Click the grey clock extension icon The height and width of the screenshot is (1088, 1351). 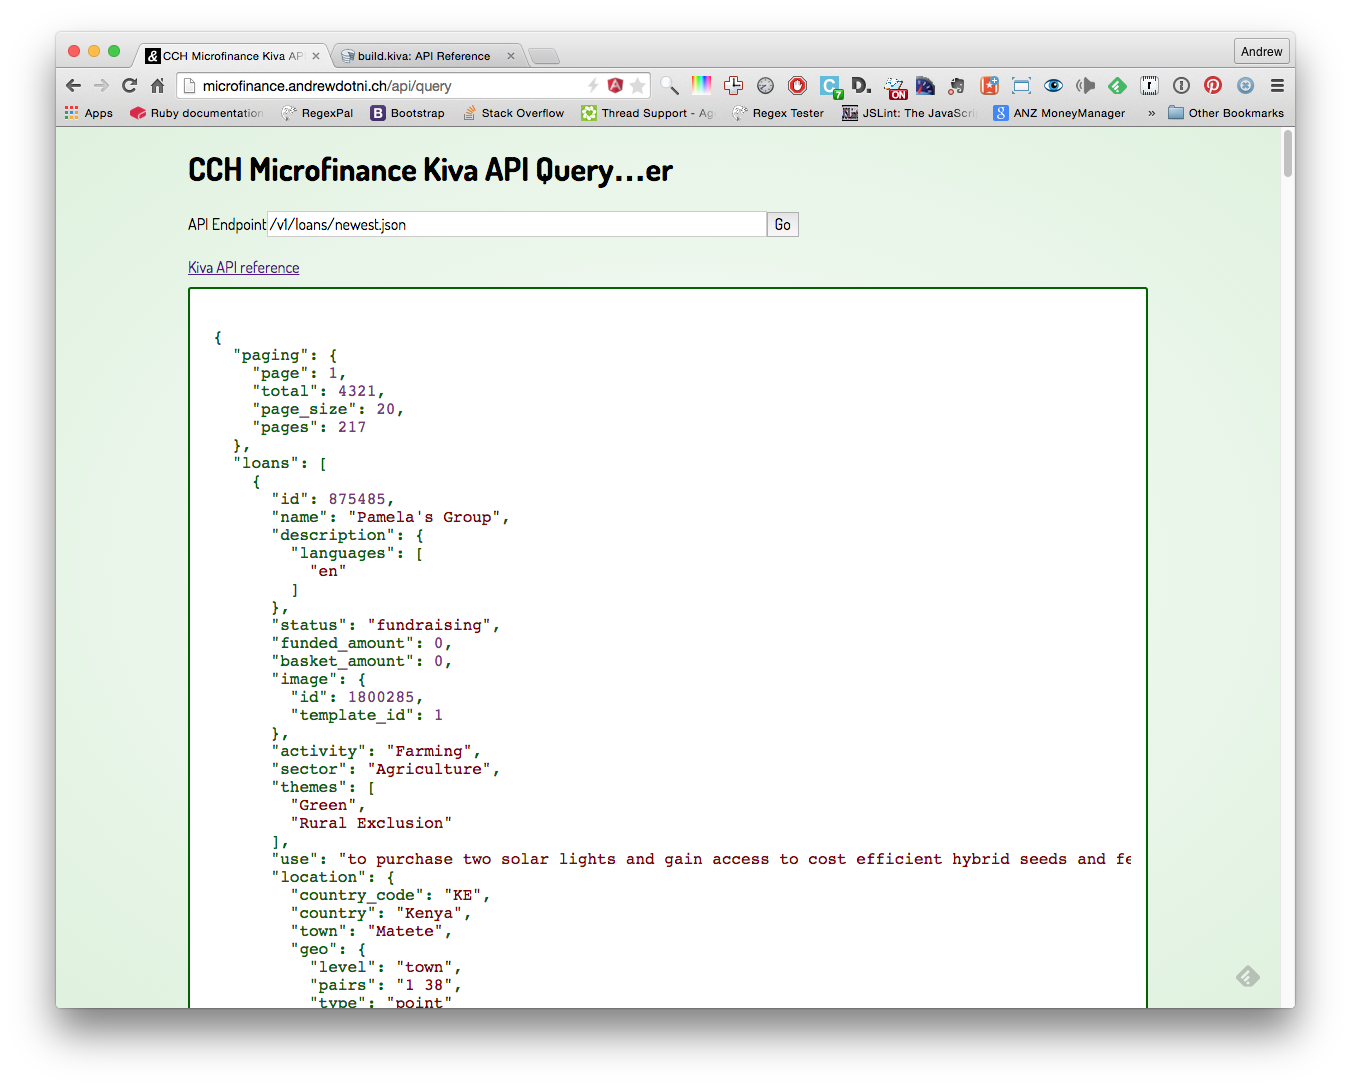pyautogui.click(x=765, y=86)
